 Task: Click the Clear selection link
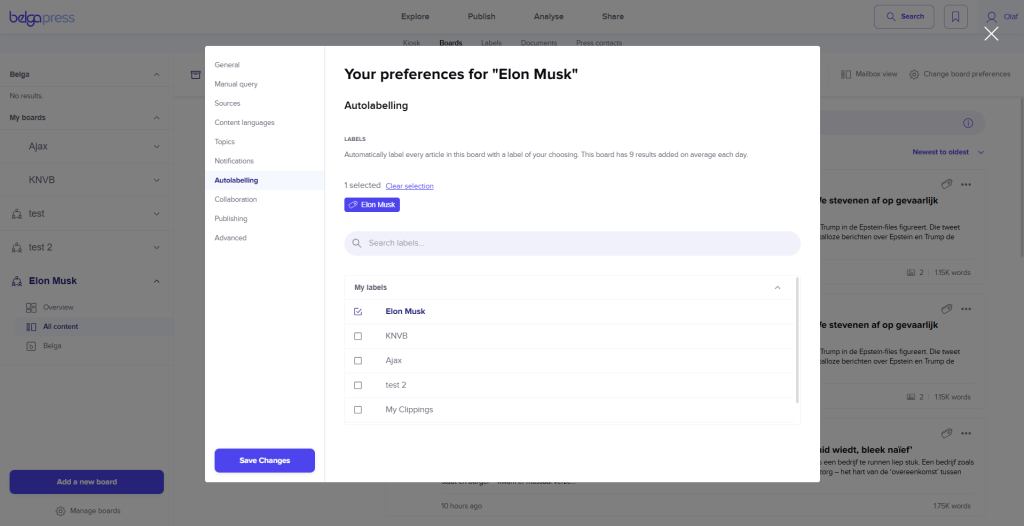[409, 186]
